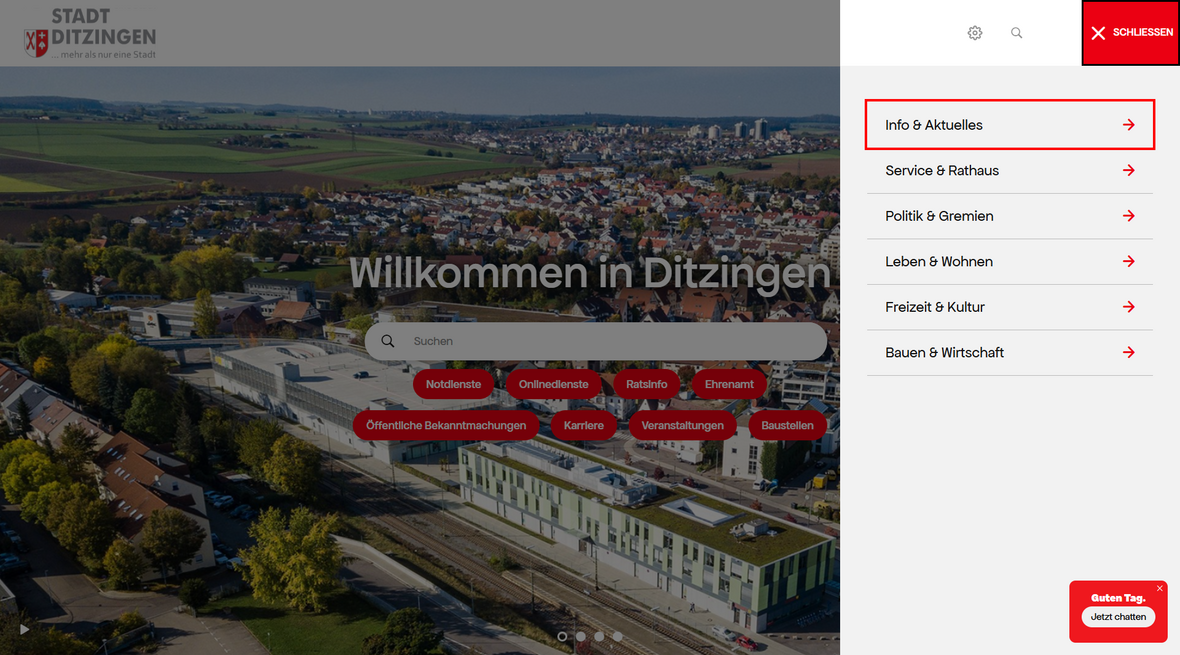Click the arrow beside Freizeit & Kultur
The image size is (1180, 655).
tap(1129, 307)
